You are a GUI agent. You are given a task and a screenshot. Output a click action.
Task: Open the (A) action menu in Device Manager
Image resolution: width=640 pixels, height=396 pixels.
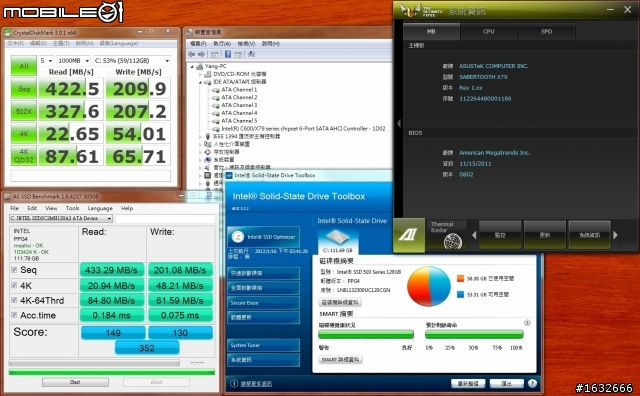point(222,44)
